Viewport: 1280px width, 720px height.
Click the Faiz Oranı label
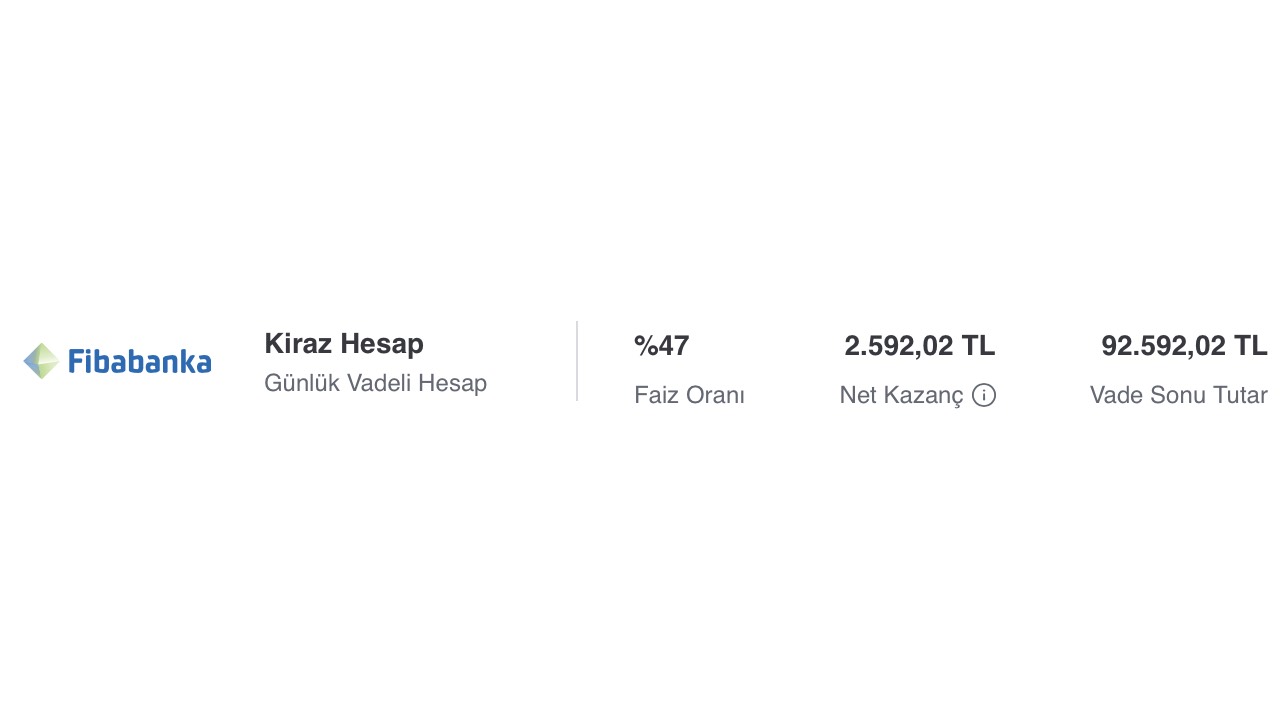(x=689, y=395)
